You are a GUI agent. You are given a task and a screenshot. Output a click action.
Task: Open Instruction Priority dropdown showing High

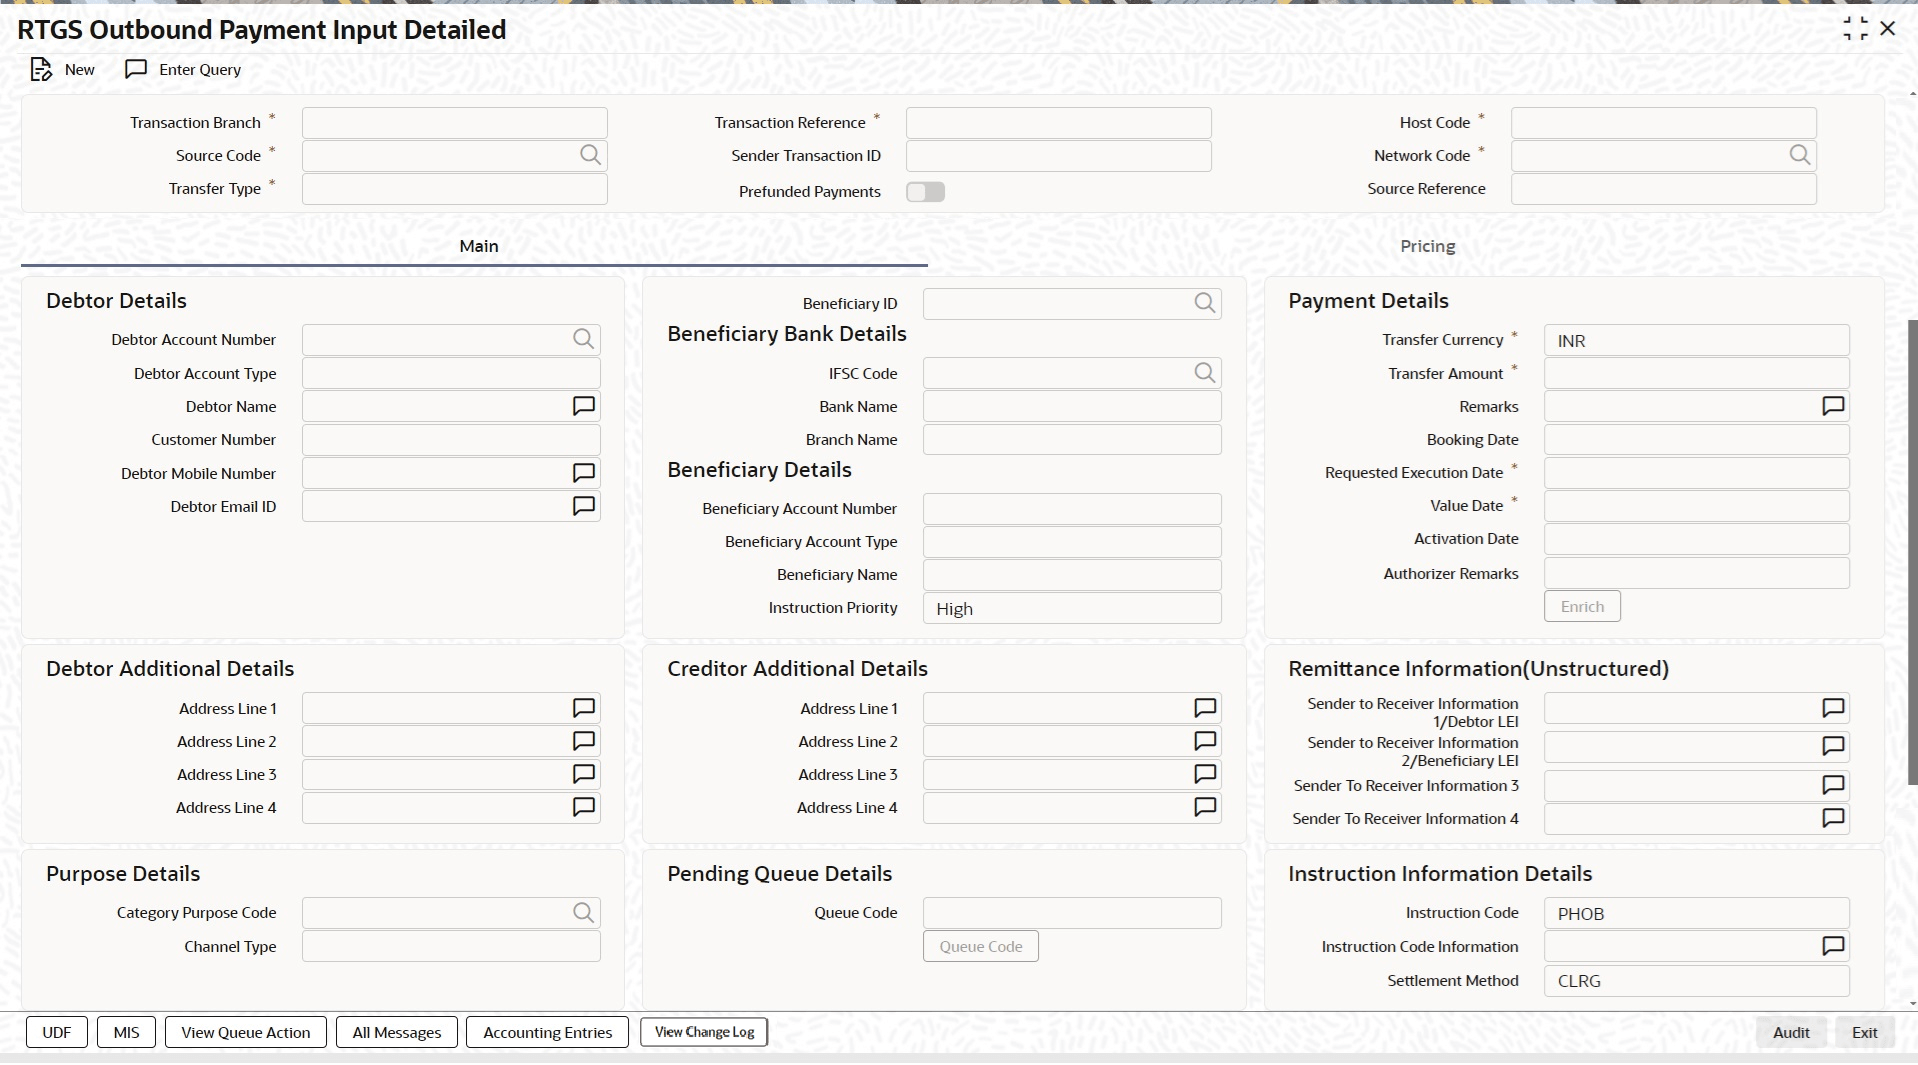tap(1072, 608)
